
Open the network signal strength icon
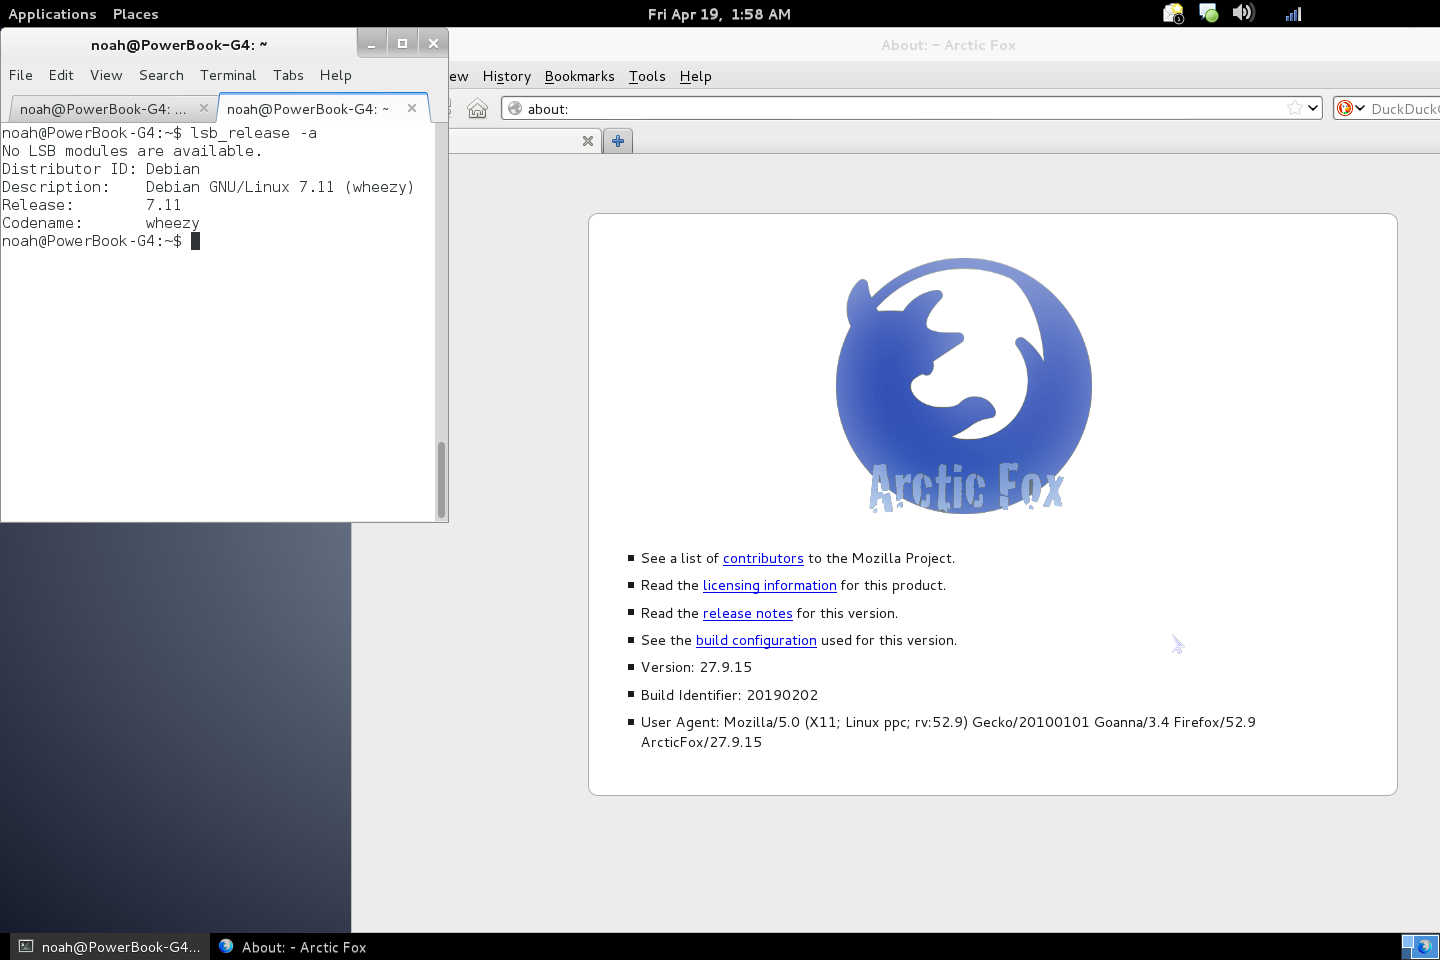coord(1293,13)
